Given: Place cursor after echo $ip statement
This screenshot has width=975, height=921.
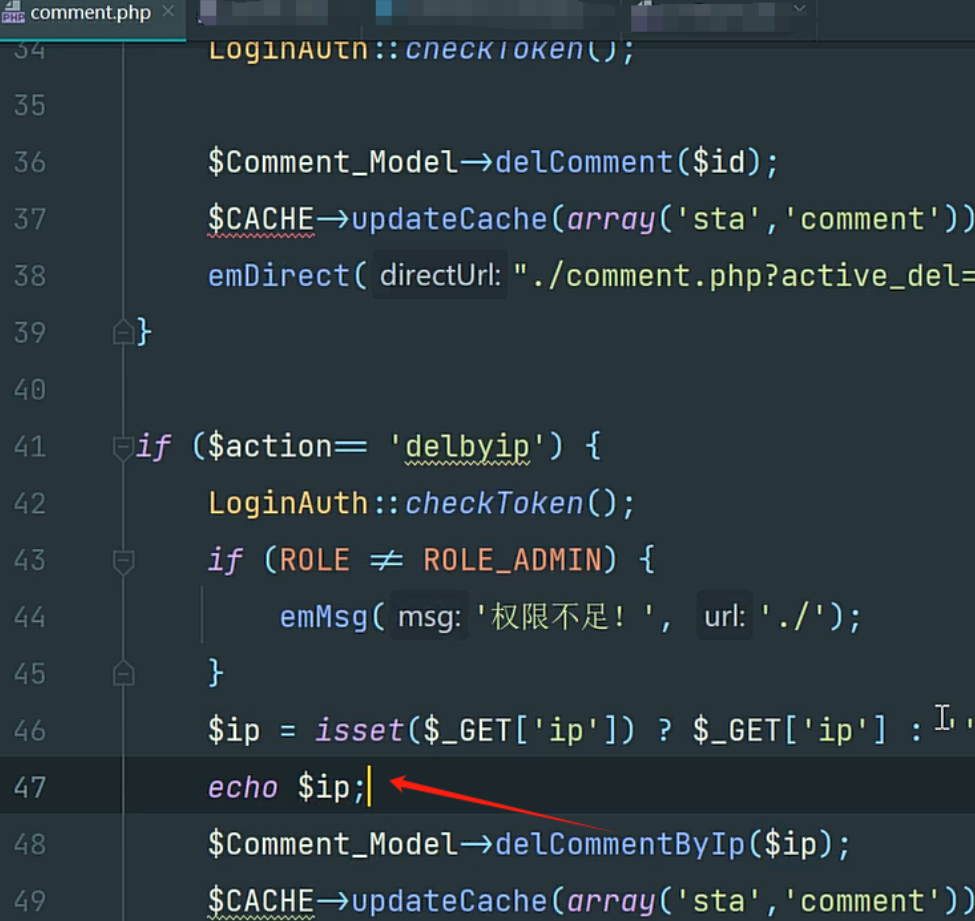Looking at the screenshot, I should 368,788.
